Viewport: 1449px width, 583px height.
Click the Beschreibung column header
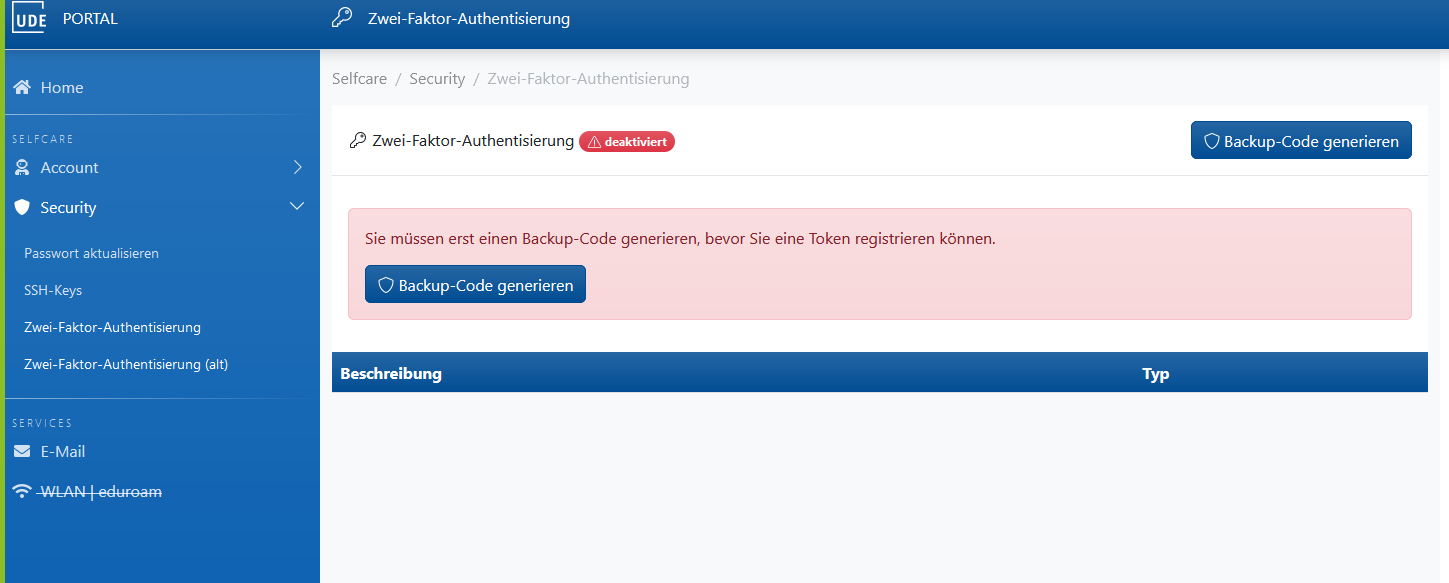pyautogui.click(x=391, y=374)
